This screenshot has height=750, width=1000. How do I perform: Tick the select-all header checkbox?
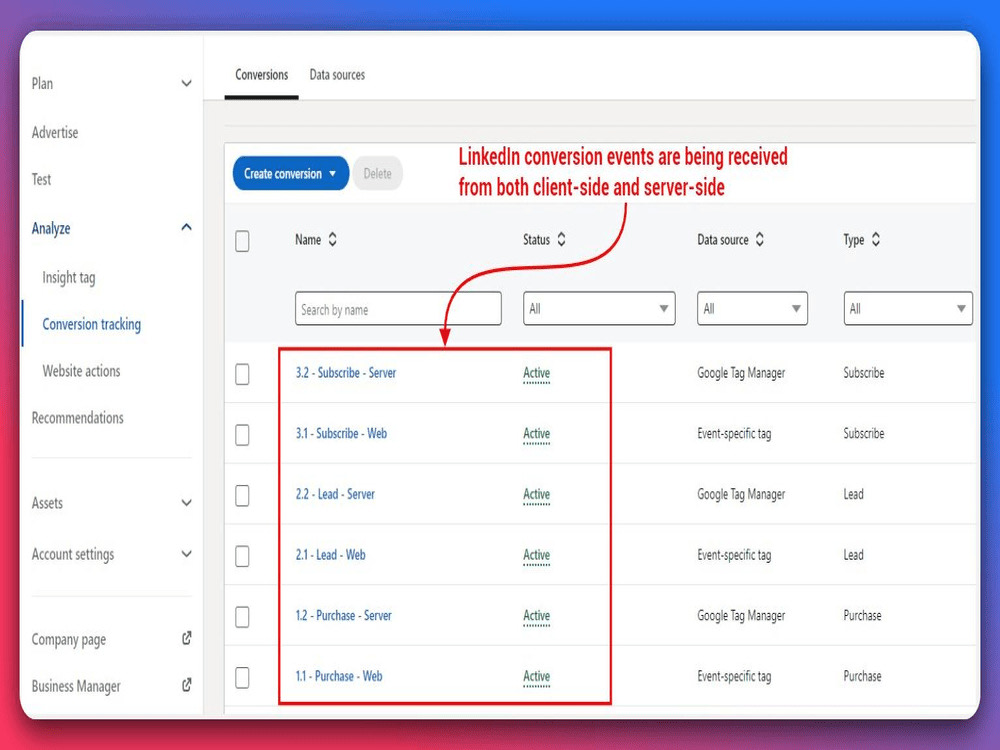(242, 241)
